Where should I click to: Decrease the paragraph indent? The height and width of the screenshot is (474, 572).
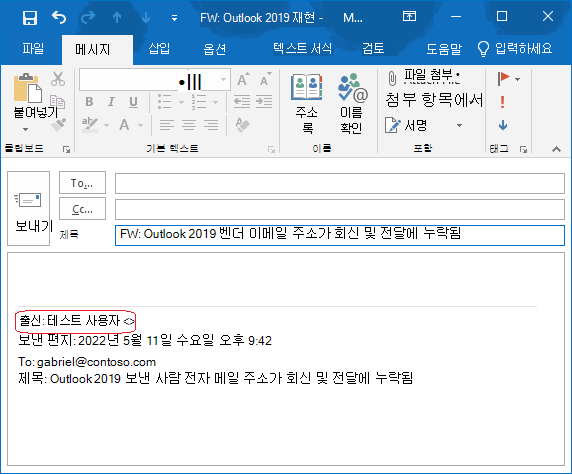[242, 102]
